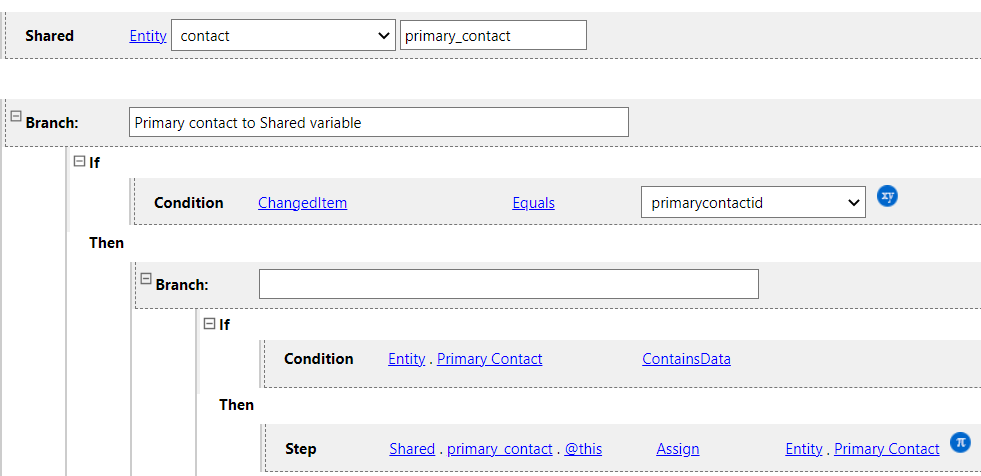This screenshot has height=476, width=981.
Task: Click the Equals operator link
Action: point(533,203)
